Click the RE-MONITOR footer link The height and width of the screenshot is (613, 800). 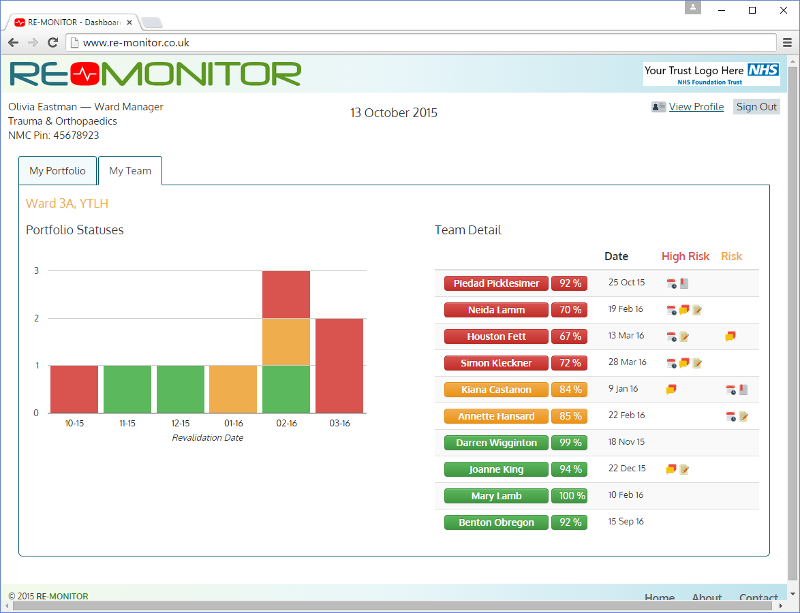point(62,596)
